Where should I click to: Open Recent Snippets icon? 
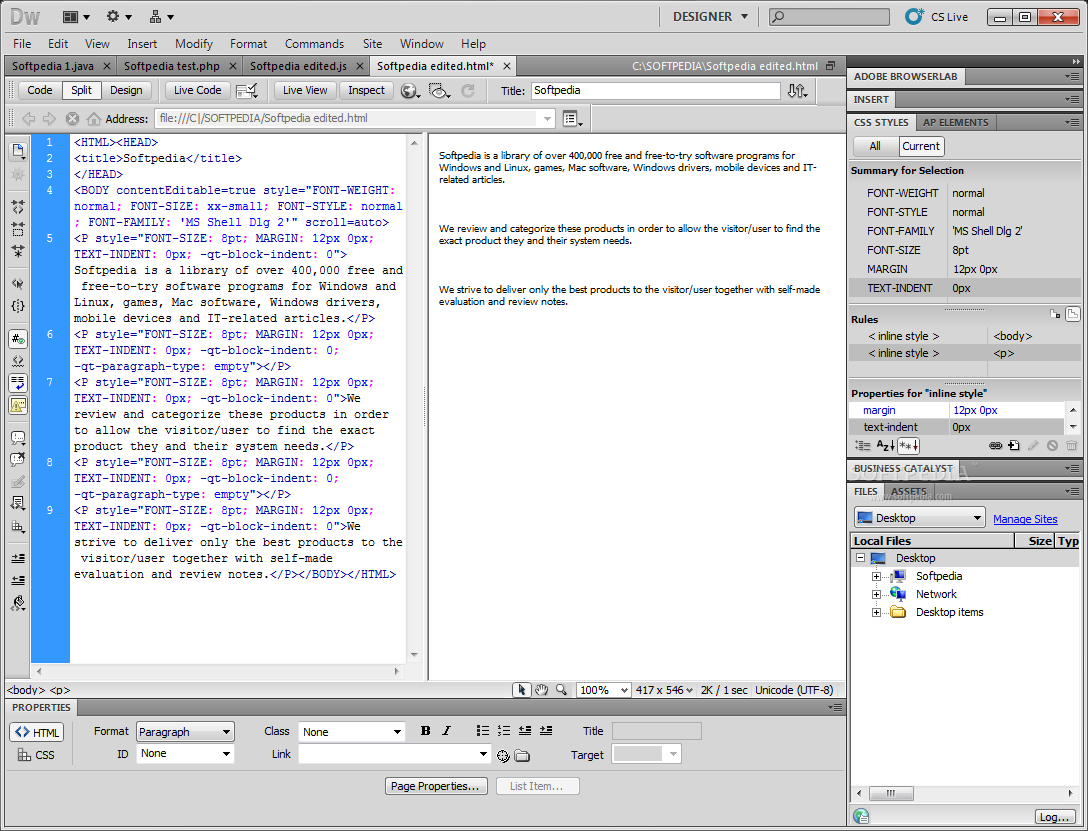(18, 504)
